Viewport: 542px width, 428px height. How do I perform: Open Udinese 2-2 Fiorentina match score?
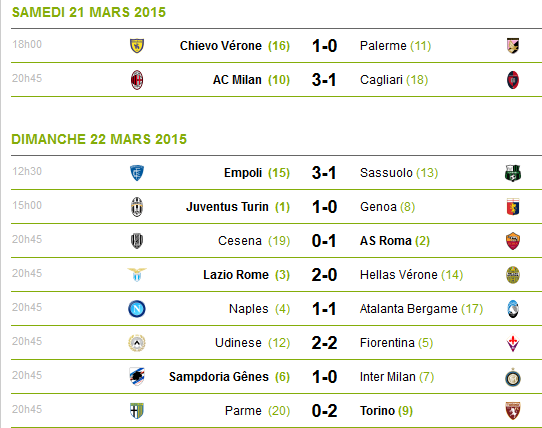[324, 343]
